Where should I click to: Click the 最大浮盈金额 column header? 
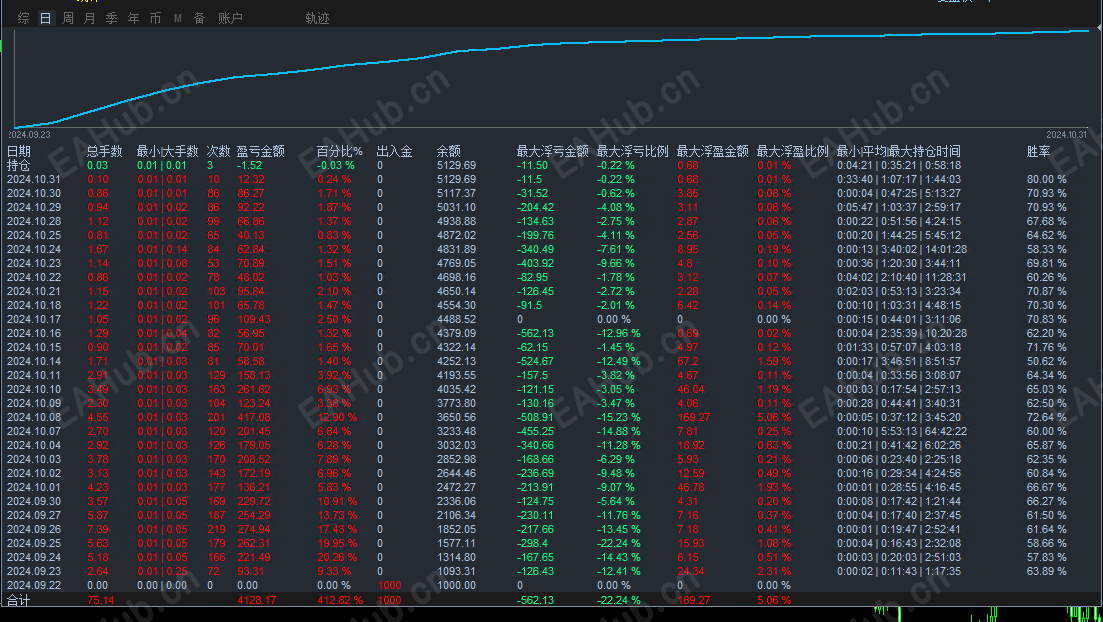coord(713,151)
